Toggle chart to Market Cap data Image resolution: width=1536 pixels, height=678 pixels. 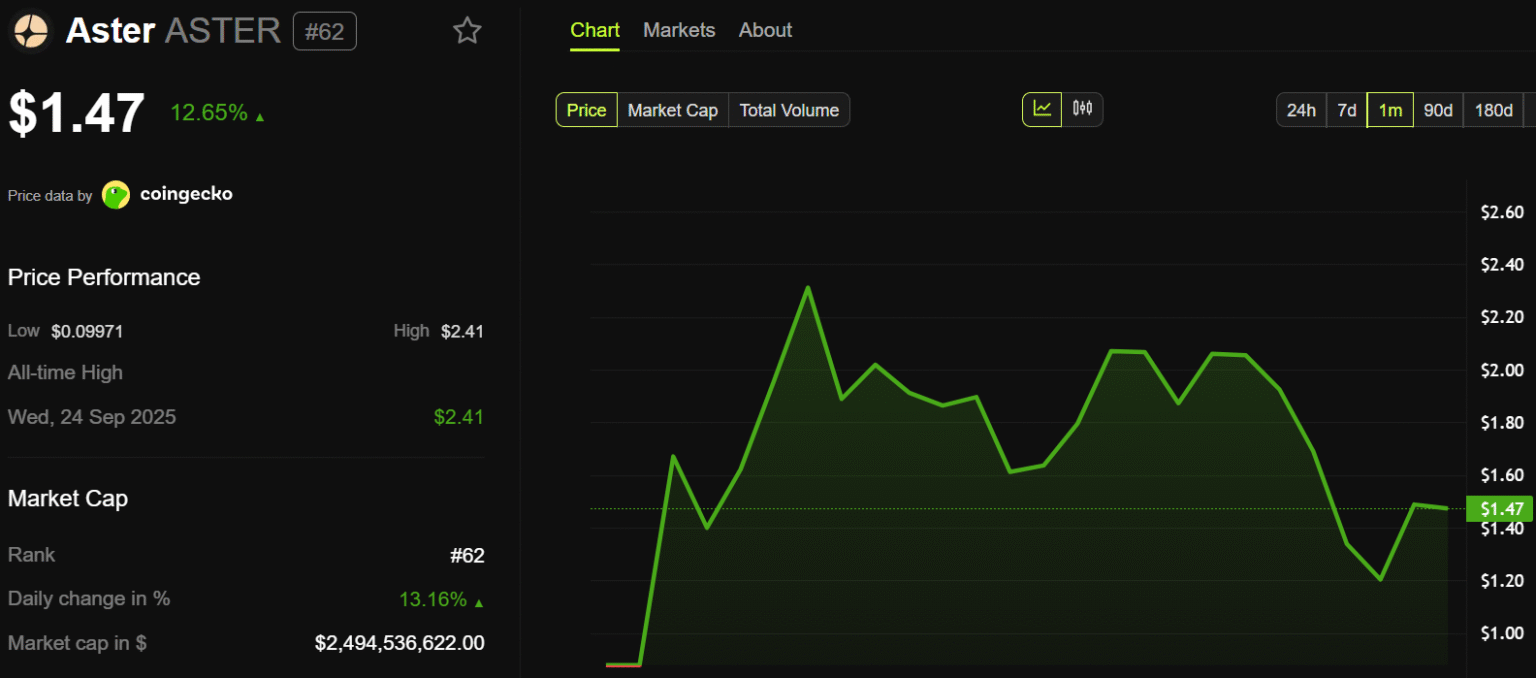[672, 110]
